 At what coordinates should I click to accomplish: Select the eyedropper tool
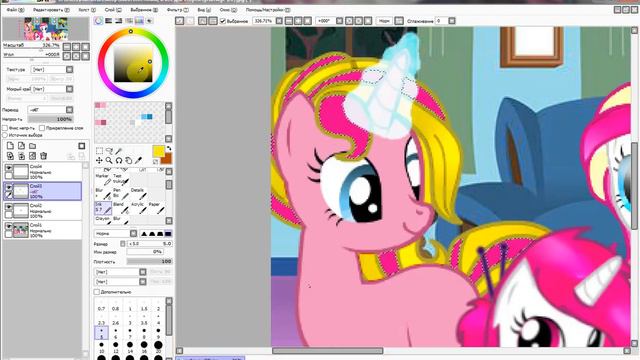138,160
